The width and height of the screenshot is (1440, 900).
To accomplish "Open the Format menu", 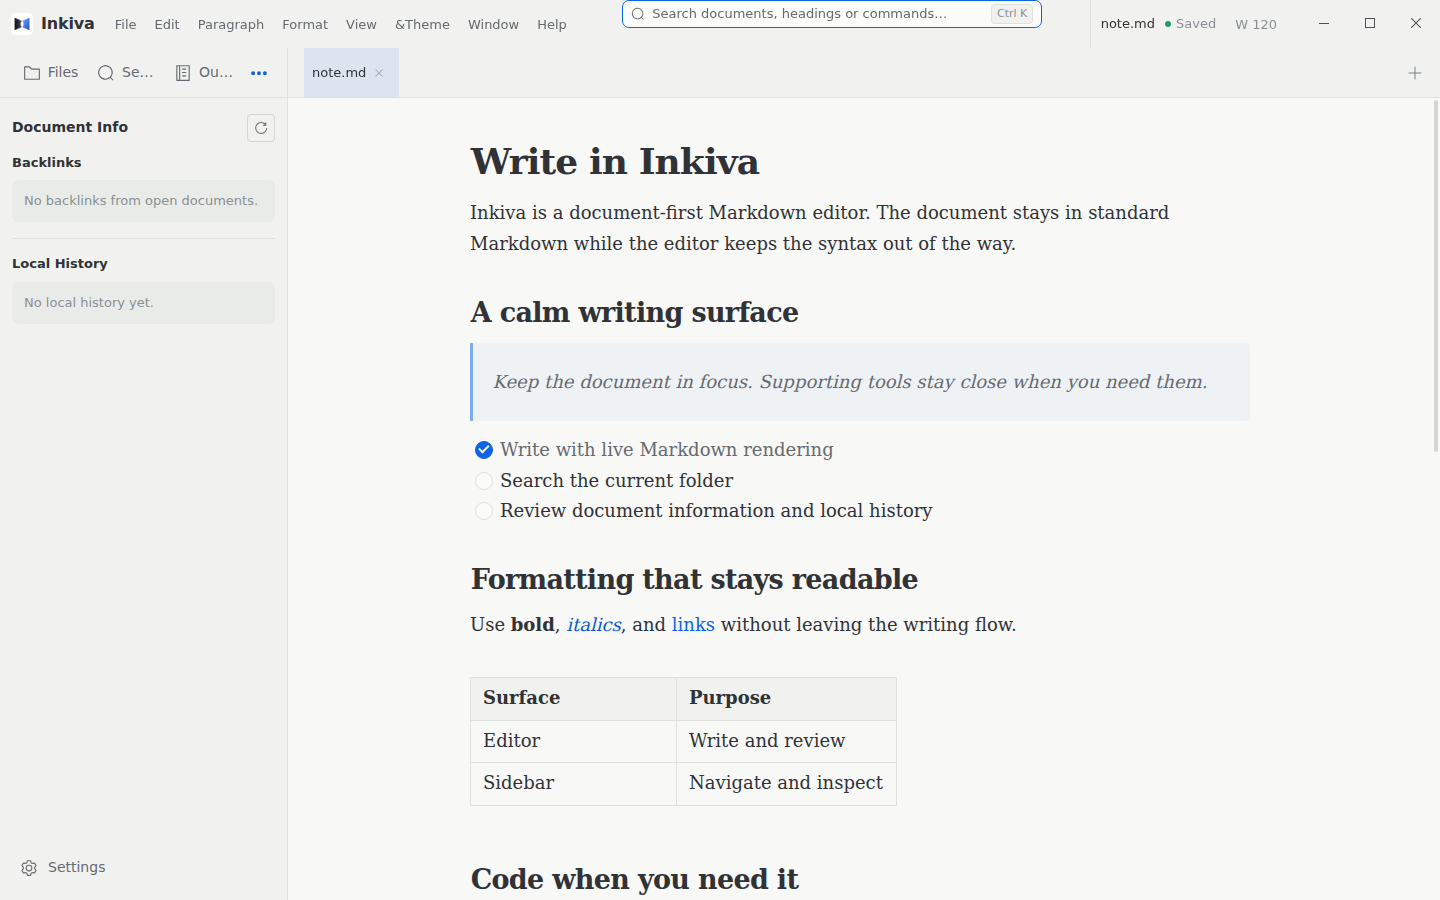I will [305, 24].
